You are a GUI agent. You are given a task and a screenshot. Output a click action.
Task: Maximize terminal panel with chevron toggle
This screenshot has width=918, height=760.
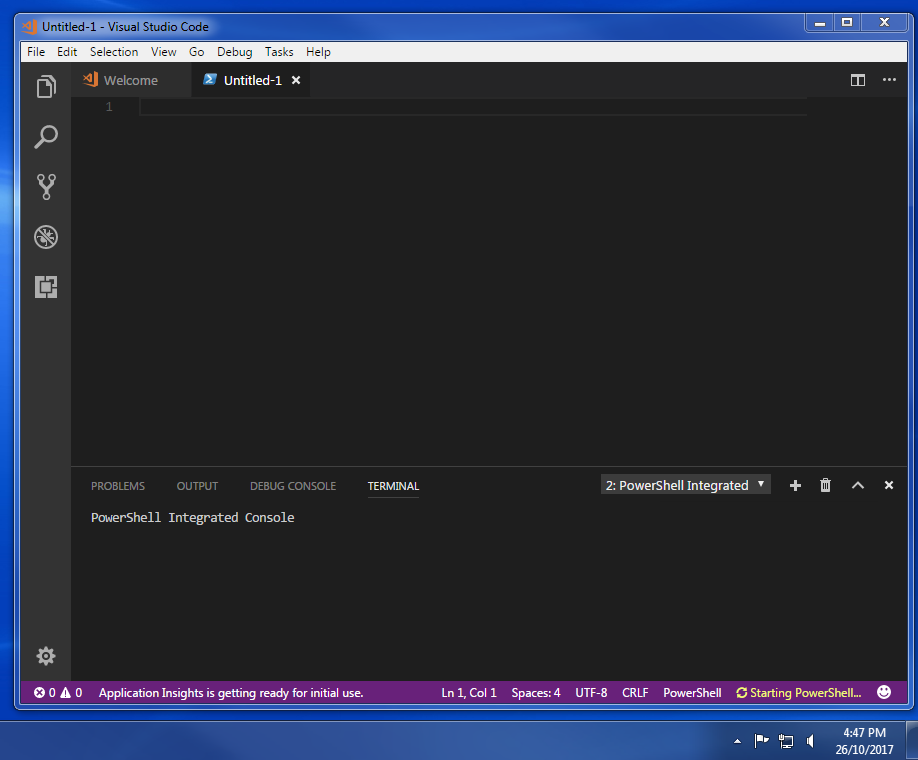[x=857, y=485]
